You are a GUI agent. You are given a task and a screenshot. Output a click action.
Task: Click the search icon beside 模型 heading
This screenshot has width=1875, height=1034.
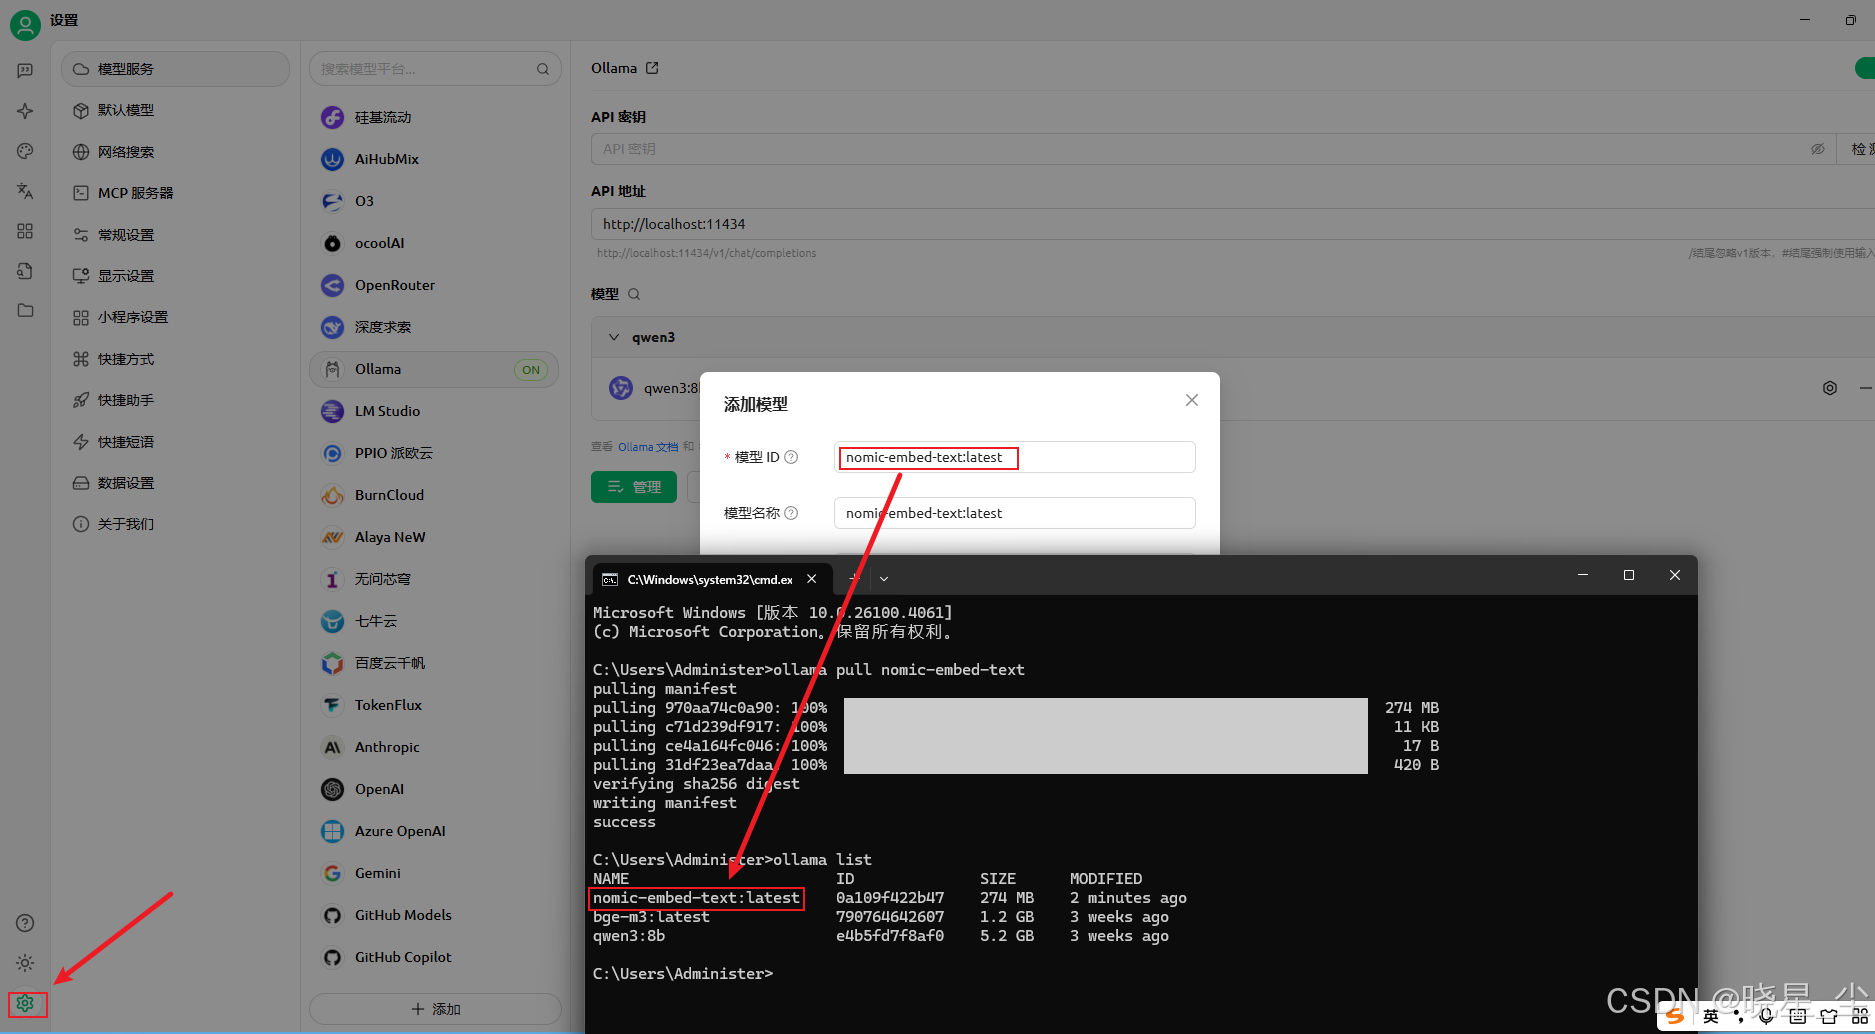coord(634,294)
